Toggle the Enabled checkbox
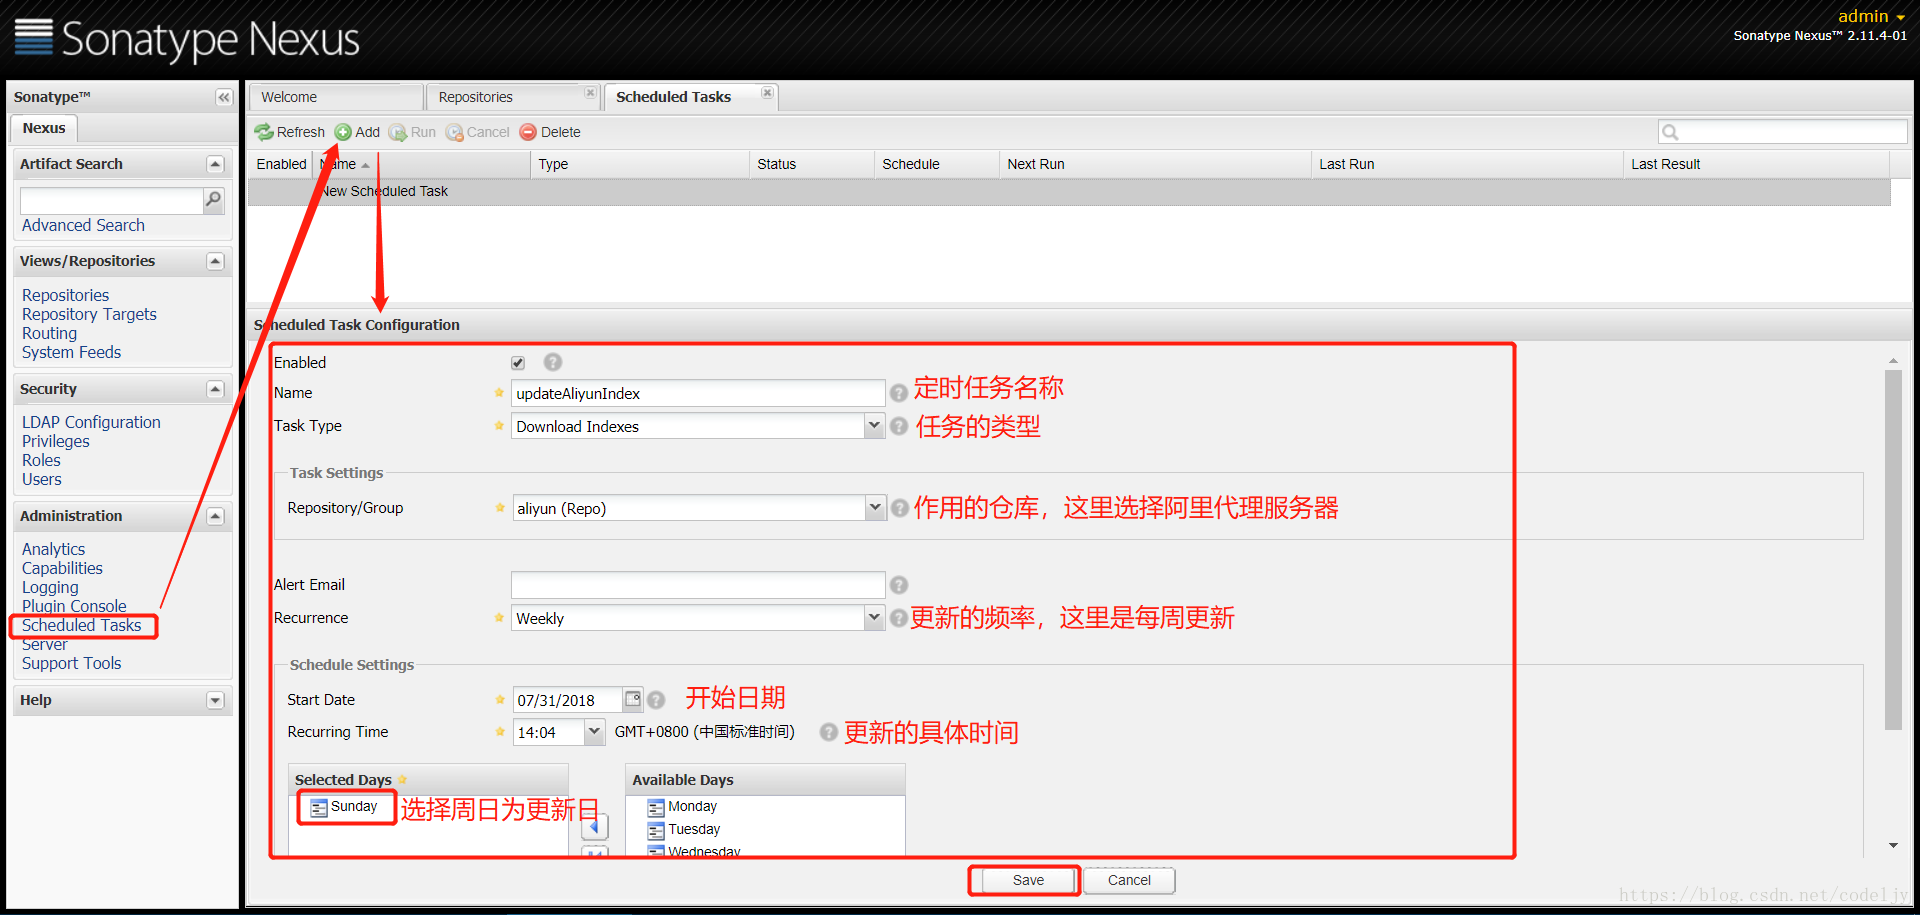 click(518, 363)
